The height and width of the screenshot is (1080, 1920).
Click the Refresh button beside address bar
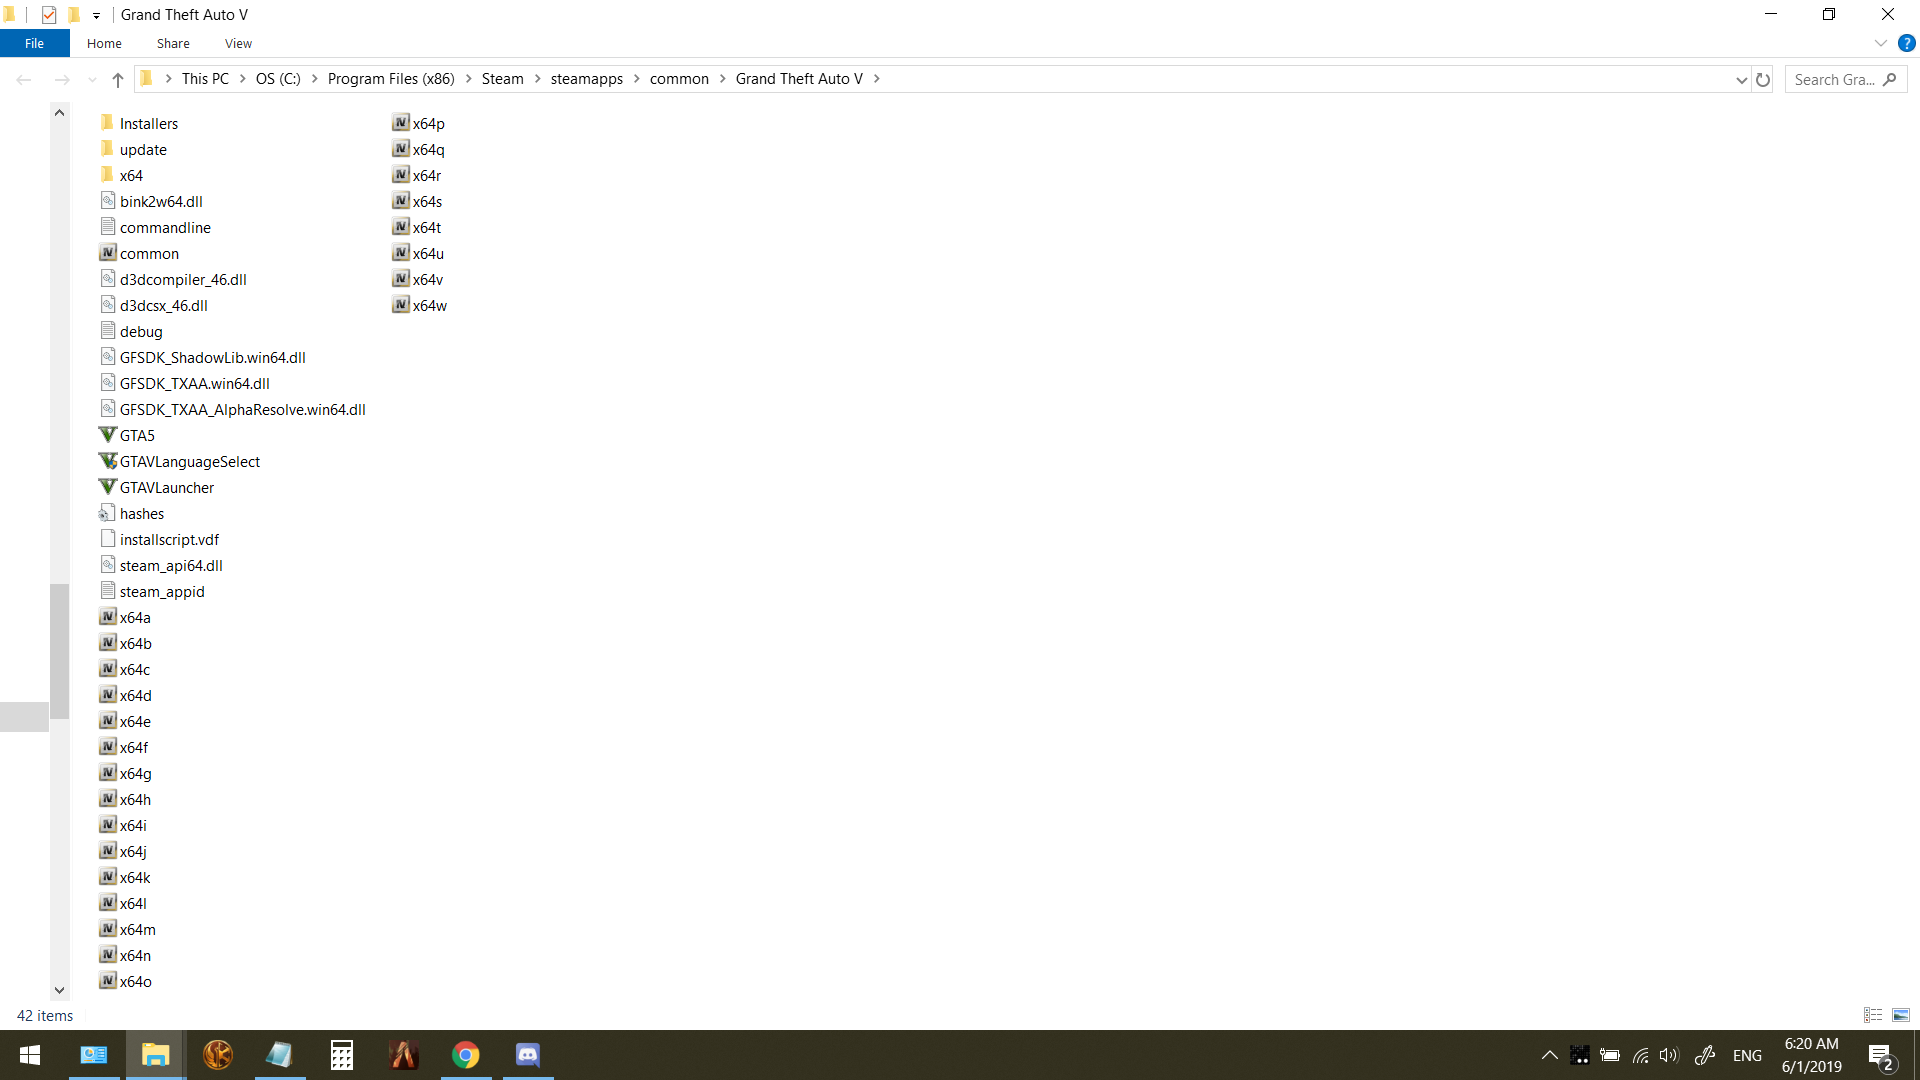point(1763,79)
